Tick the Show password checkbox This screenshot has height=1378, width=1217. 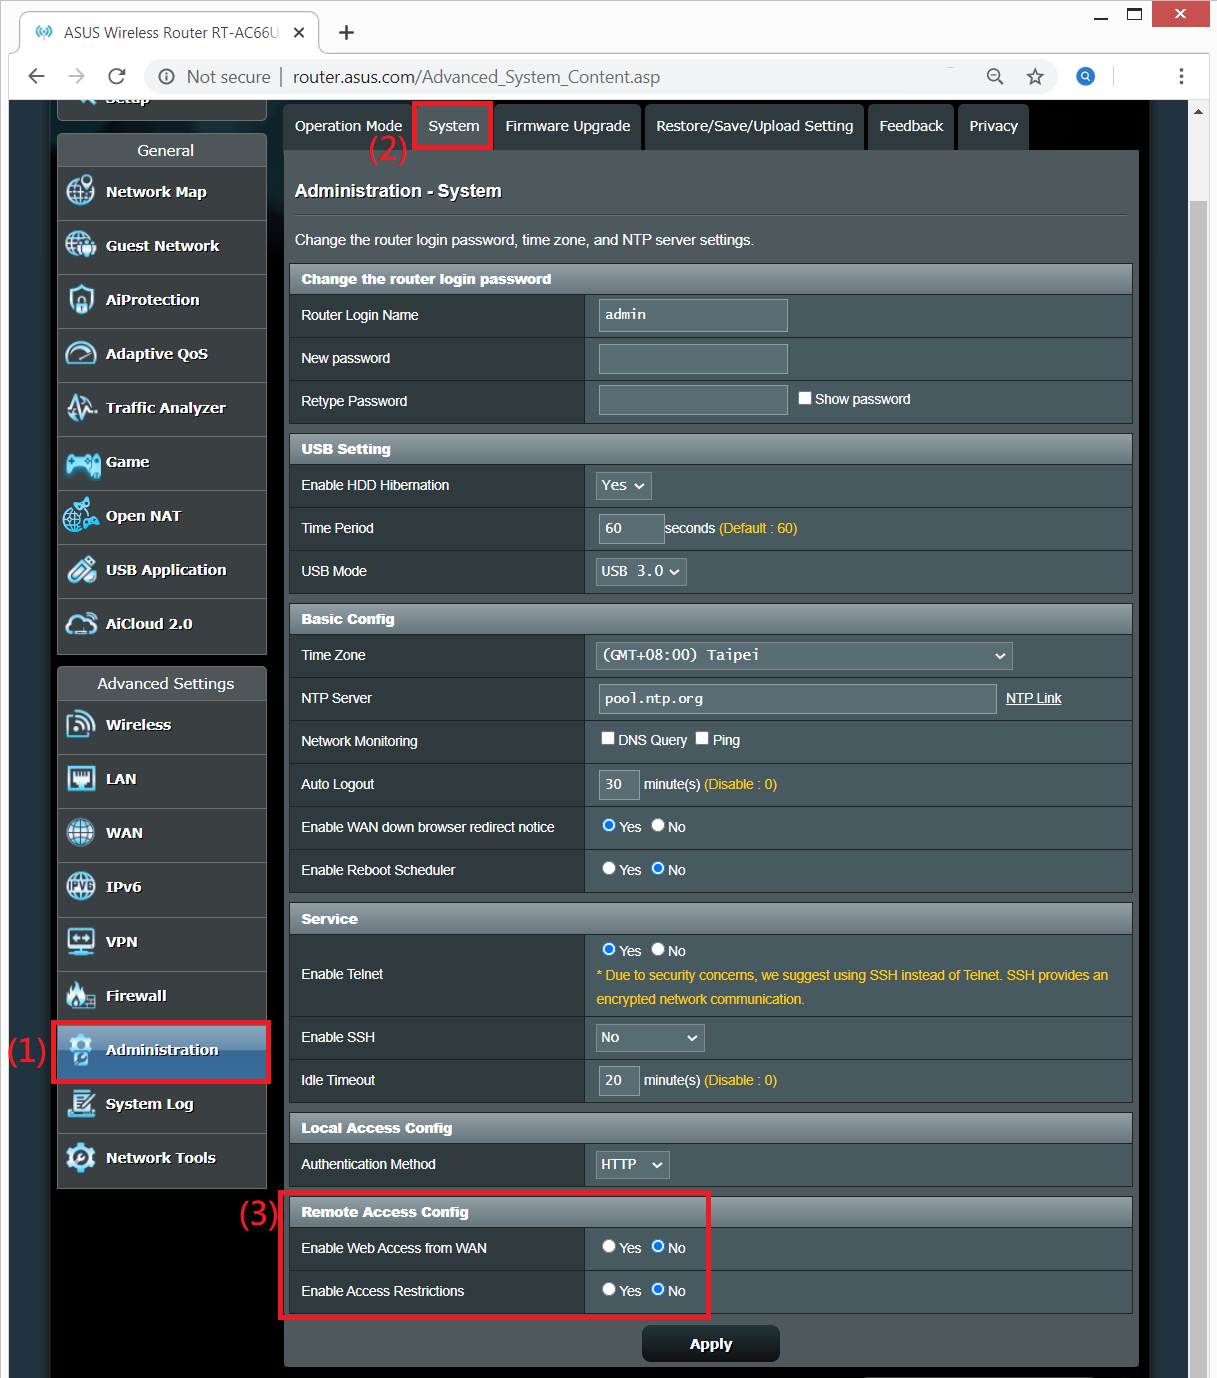[805, 398]
